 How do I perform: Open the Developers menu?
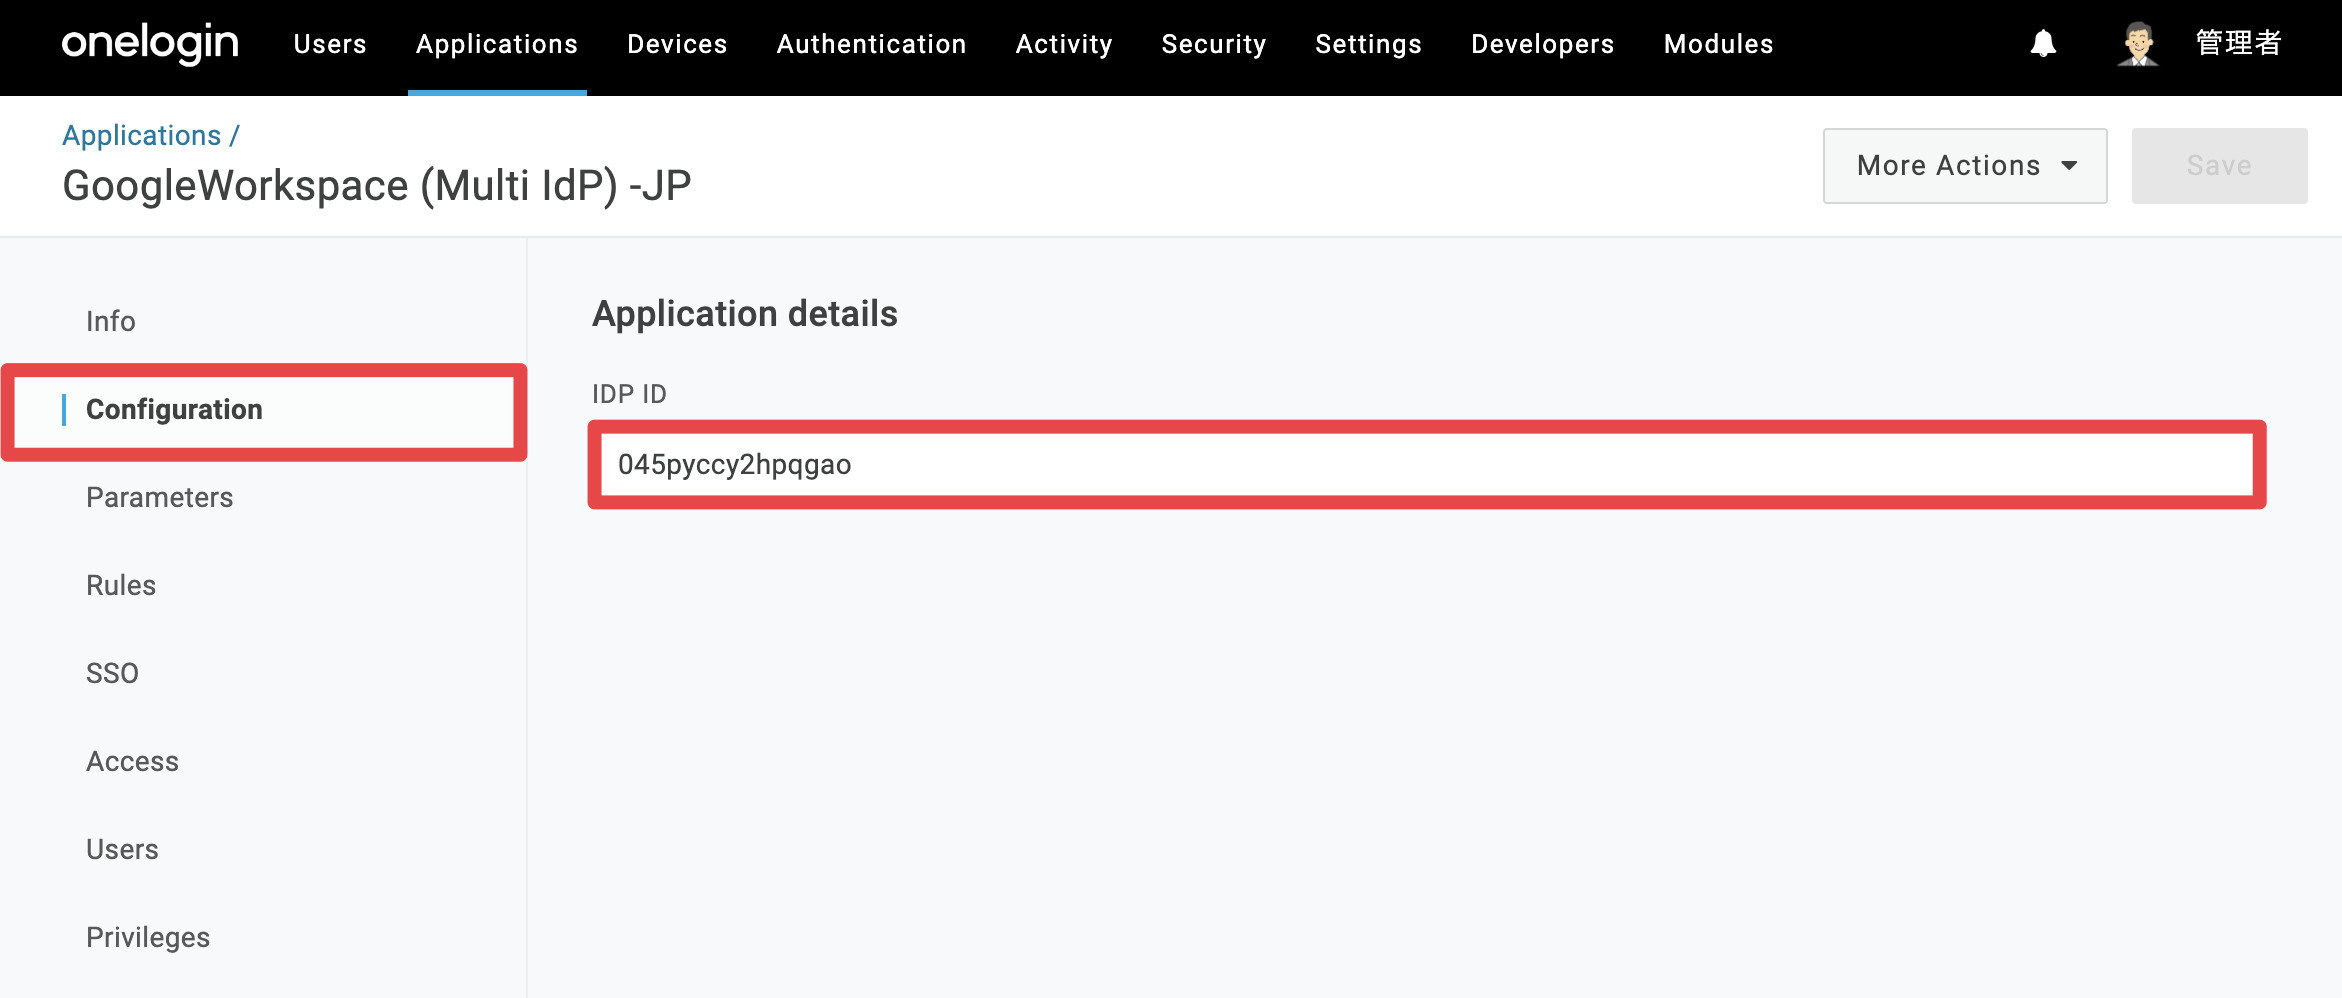point(1543,44)
